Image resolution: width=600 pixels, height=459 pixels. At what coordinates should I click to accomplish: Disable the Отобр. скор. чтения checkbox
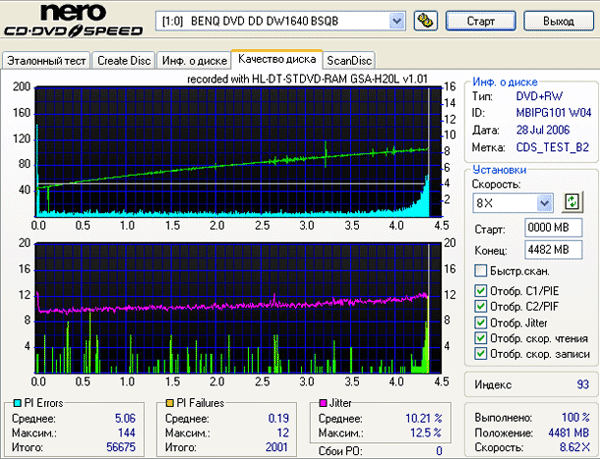pyautogui.click(x=481, y=338)
